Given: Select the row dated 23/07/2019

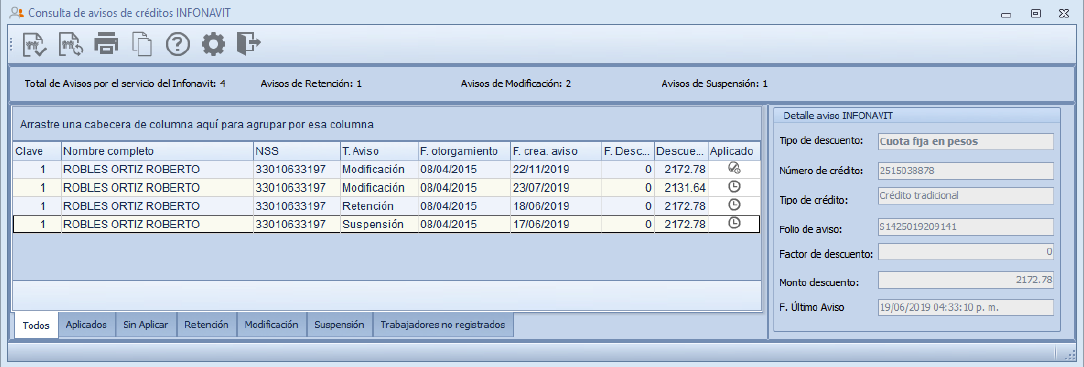Looking at the screenshot, I should pyautogui.click(x=386, y=187).
